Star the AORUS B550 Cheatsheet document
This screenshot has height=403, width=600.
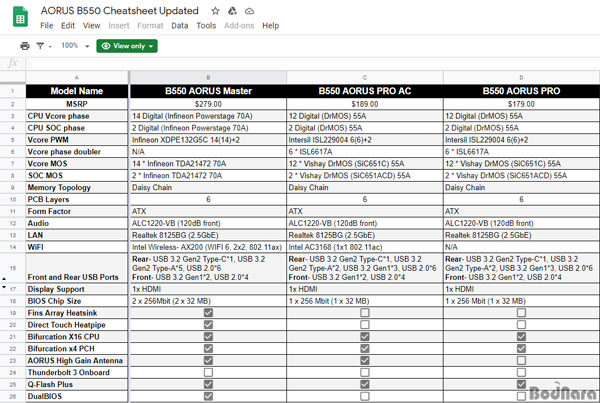215,11
